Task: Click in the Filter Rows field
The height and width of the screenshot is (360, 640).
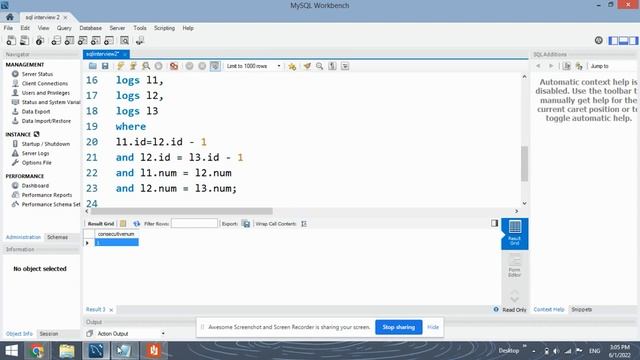Action: pyautogui.click(x=194, y=223)
